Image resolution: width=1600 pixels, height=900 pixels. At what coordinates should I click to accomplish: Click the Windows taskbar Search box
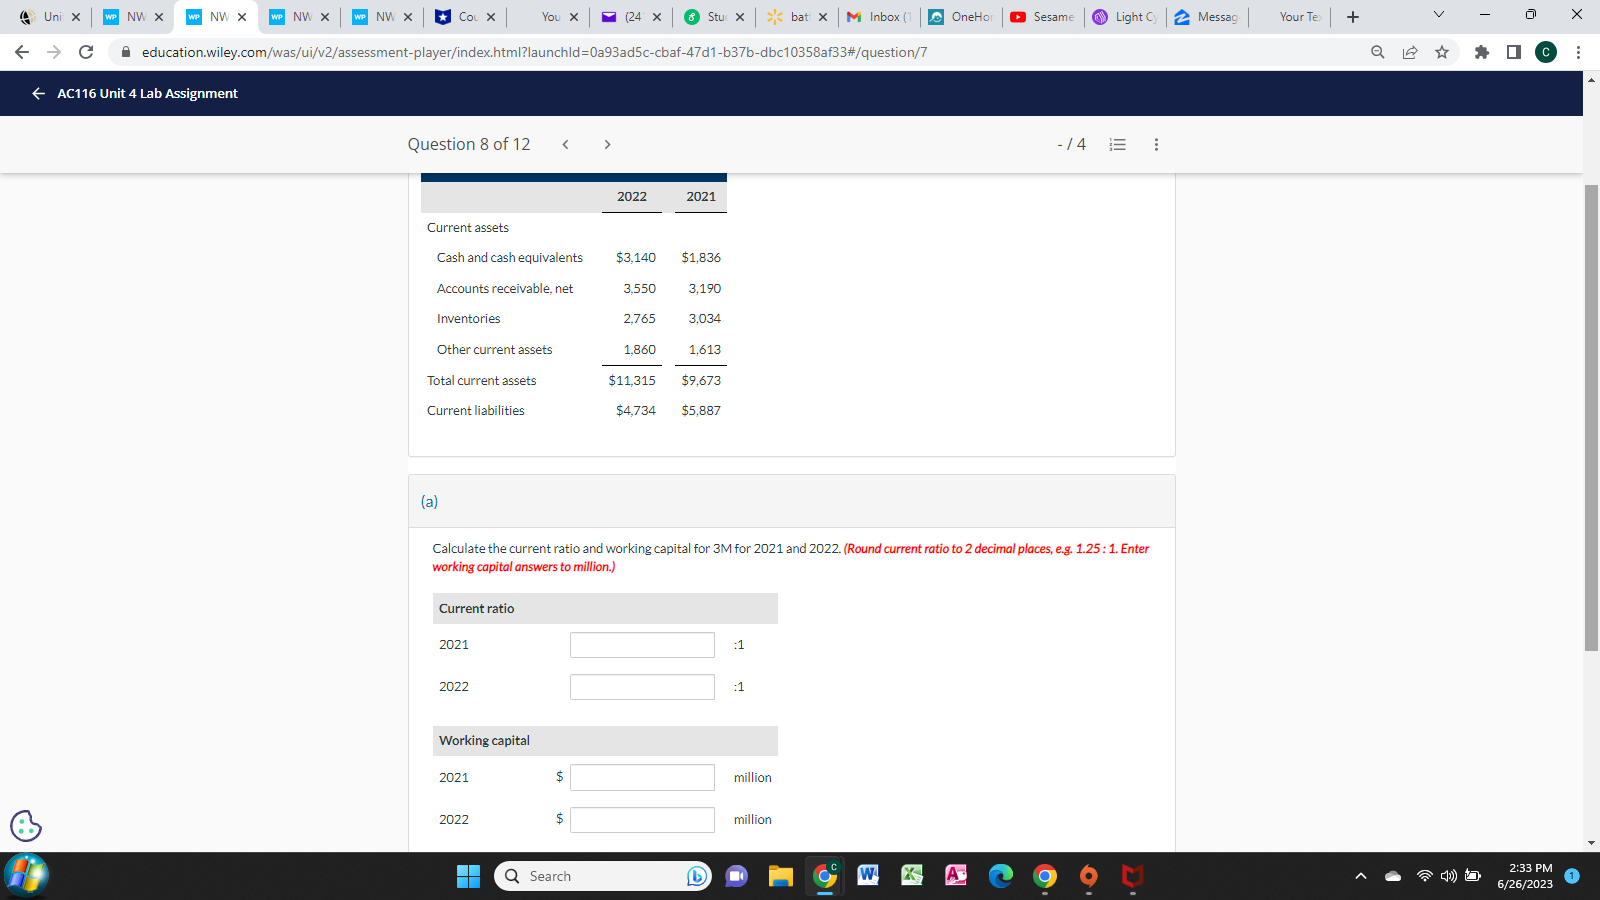click(603, 876)
